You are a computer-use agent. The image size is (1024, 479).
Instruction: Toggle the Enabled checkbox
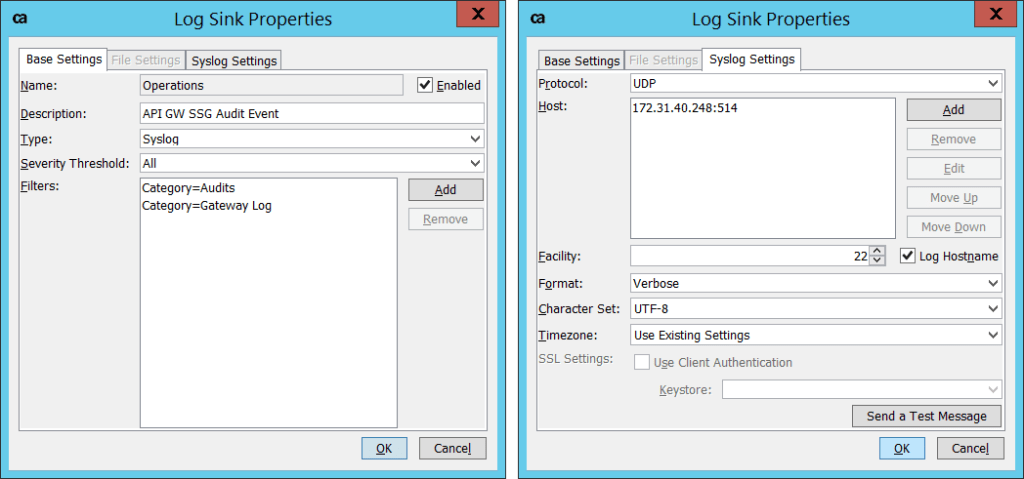coord(425,86)
